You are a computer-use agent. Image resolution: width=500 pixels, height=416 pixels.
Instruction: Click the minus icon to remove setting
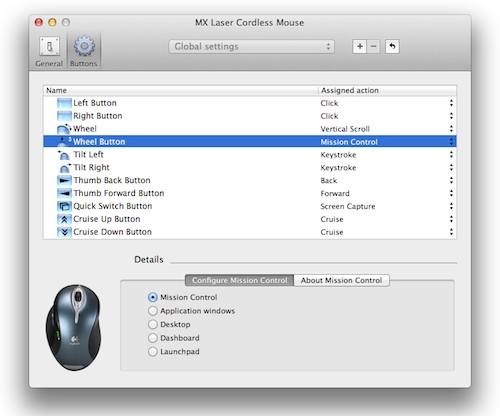pyautogui.click(x=373, y=47)
